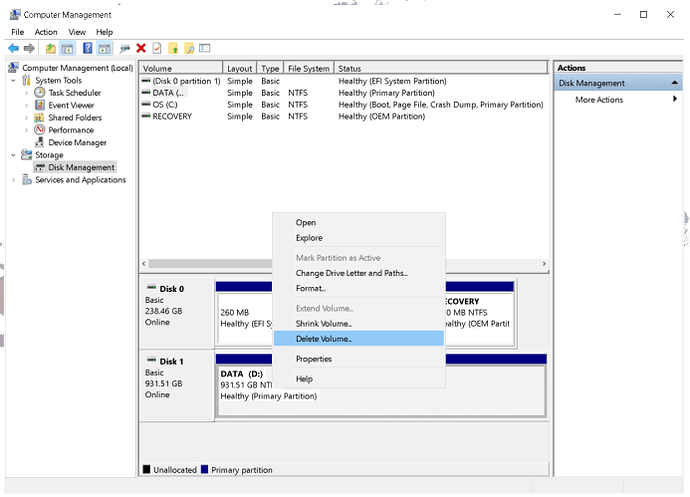This screenshot has height=497, width=690.
Task: Click the Forward arrow in toolbar
Action: pyautogui.click(x=29, y=48)
